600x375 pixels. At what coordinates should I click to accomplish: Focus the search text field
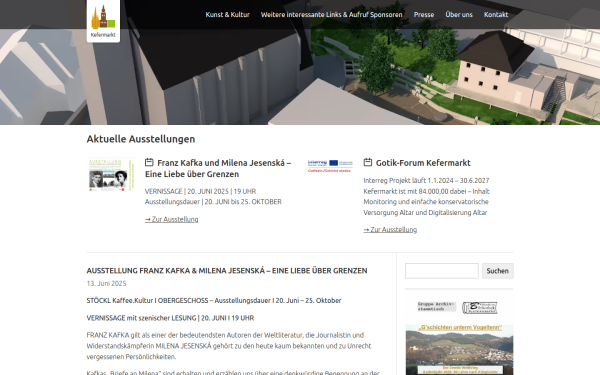[442, 271]
